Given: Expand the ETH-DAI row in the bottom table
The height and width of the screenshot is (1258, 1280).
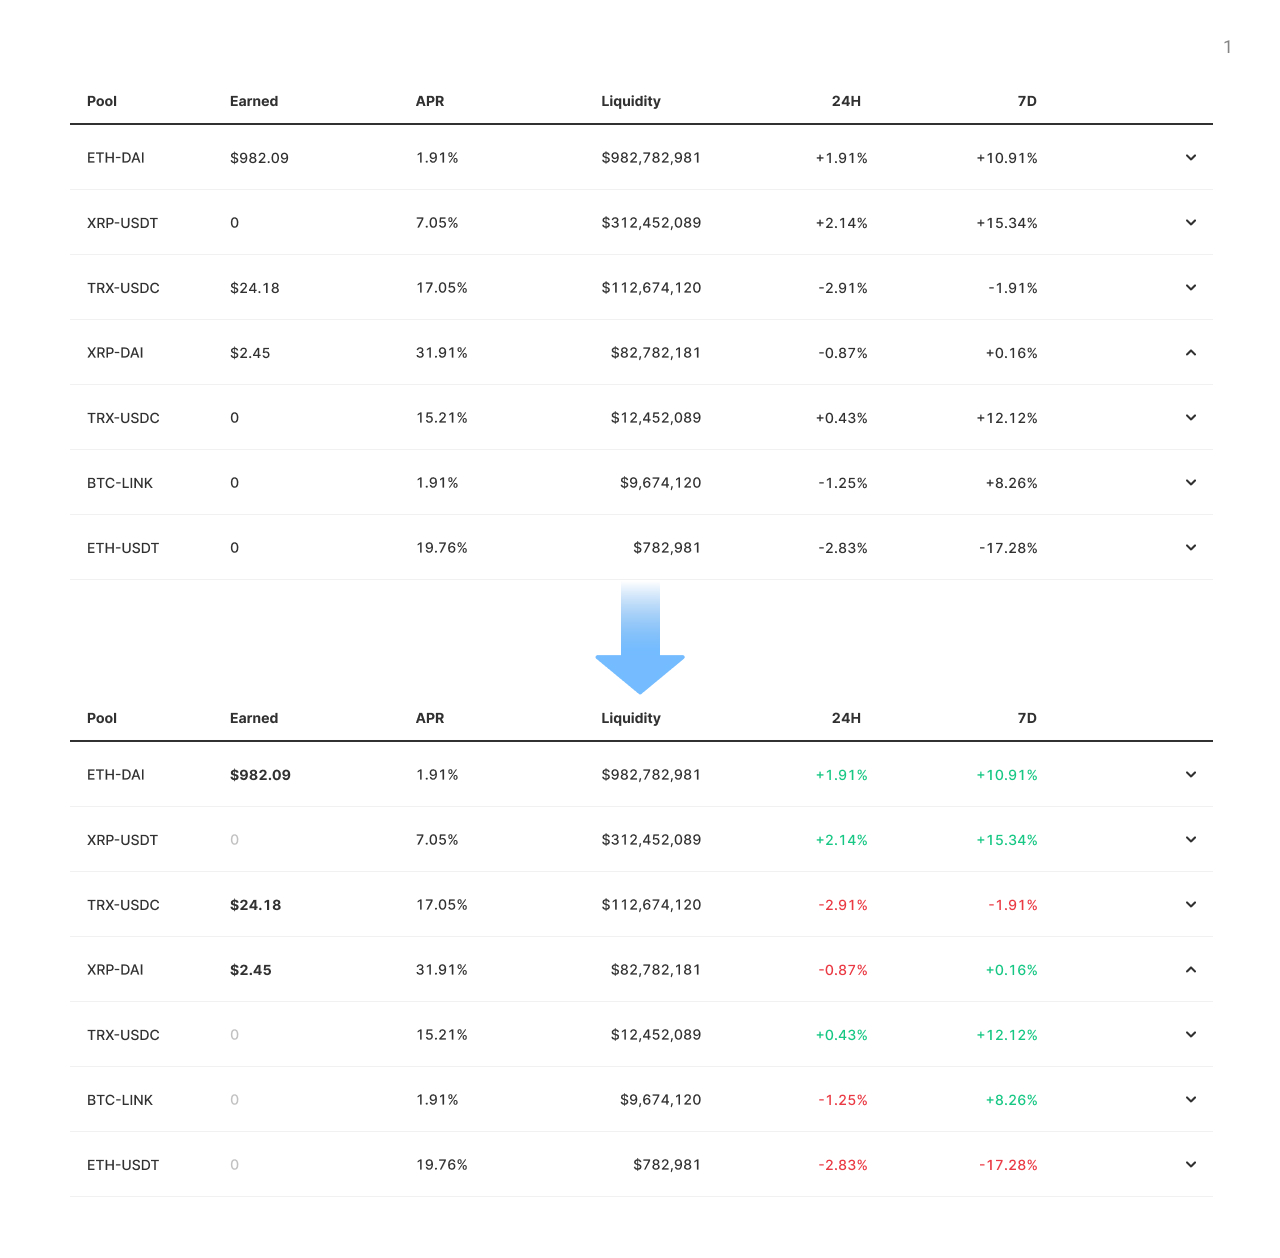Looking at the screenshot, I should [x=1190, y=775].
